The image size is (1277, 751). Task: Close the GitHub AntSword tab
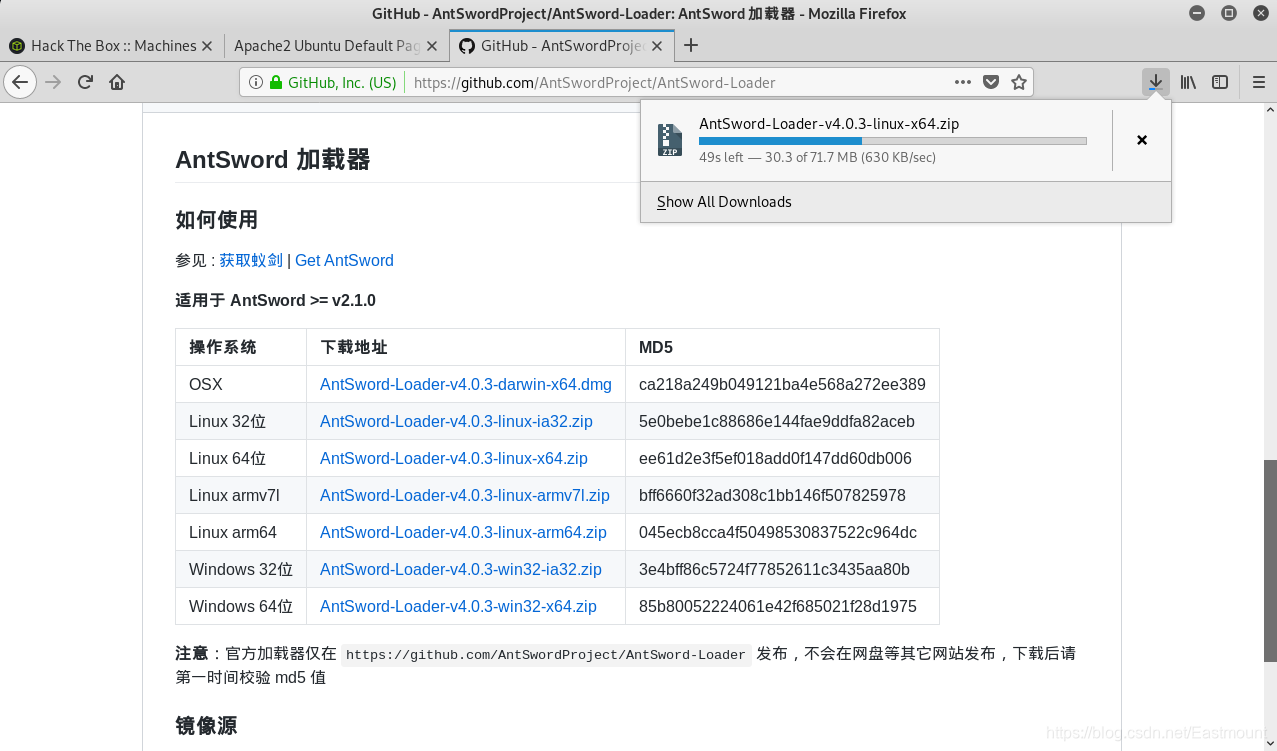pyautogui.click(x=657, y=45)
